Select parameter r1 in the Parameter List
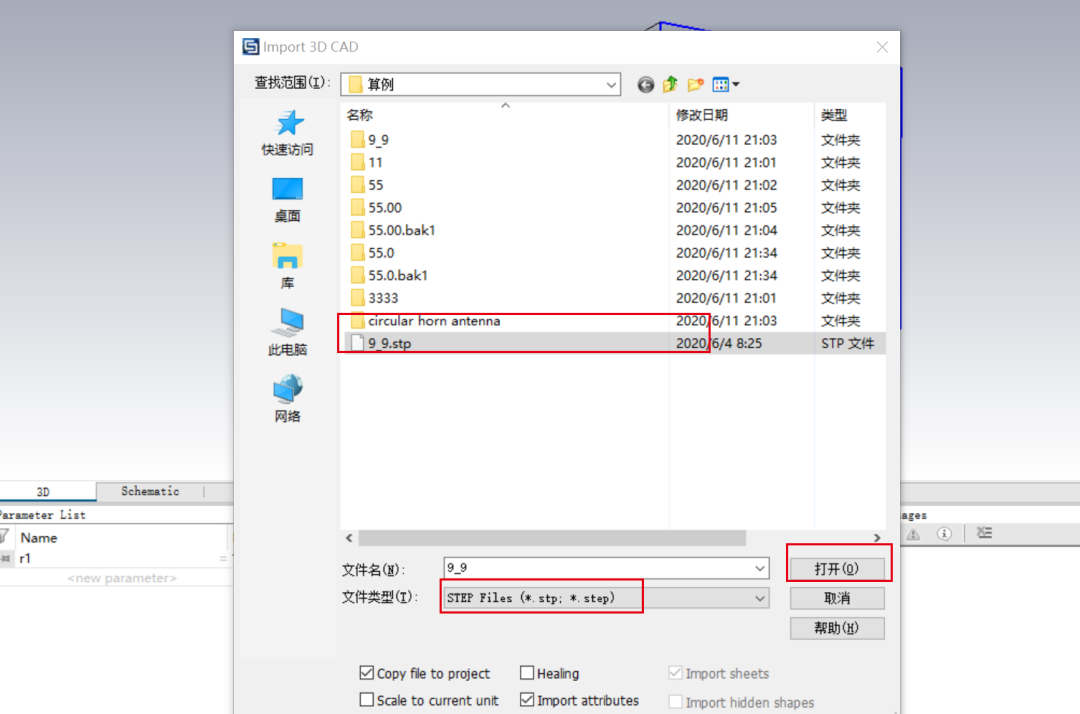The image size is (1080, 714). (25, 558)
